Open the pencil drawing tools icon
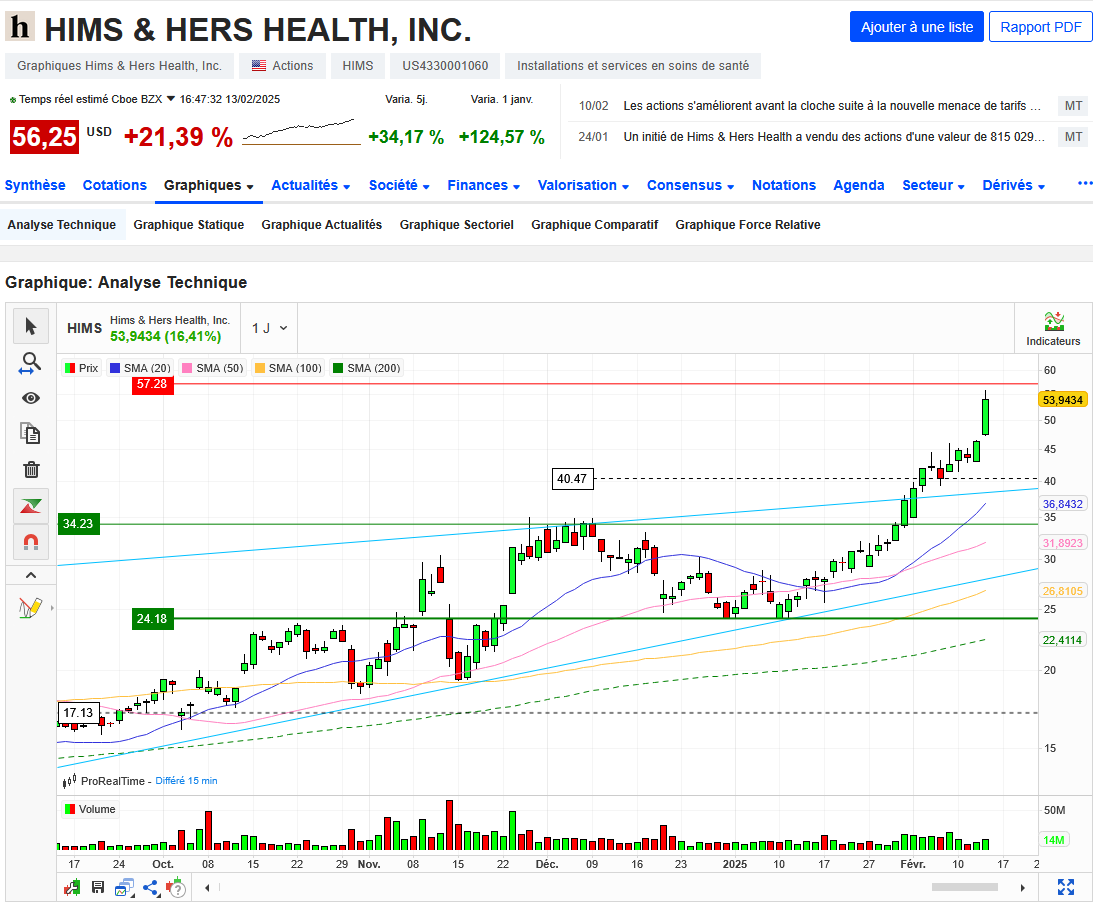 click(x=31, y=607)
